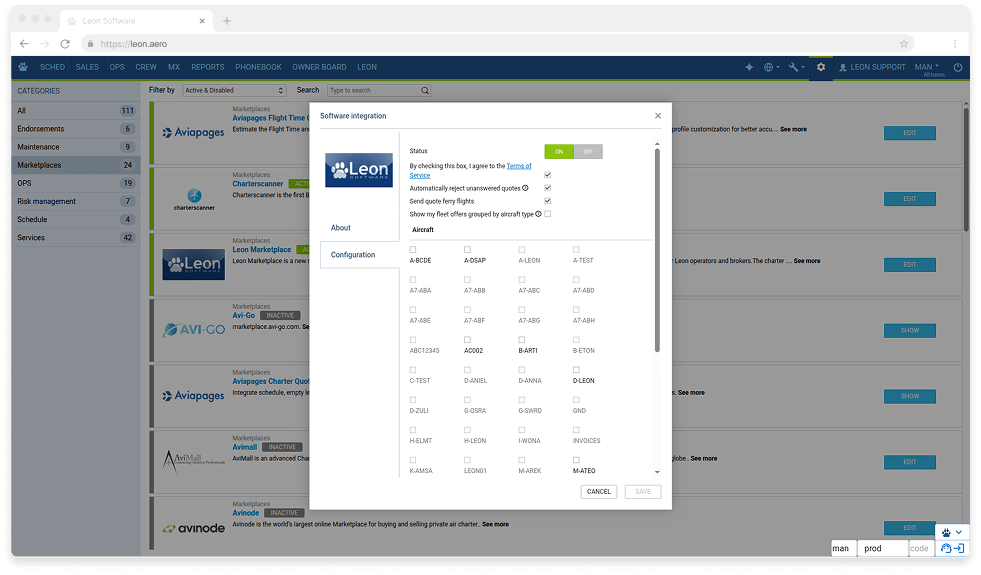Click the sparkle star icon in top bar

pyautogui.click(x=749, y=67)
